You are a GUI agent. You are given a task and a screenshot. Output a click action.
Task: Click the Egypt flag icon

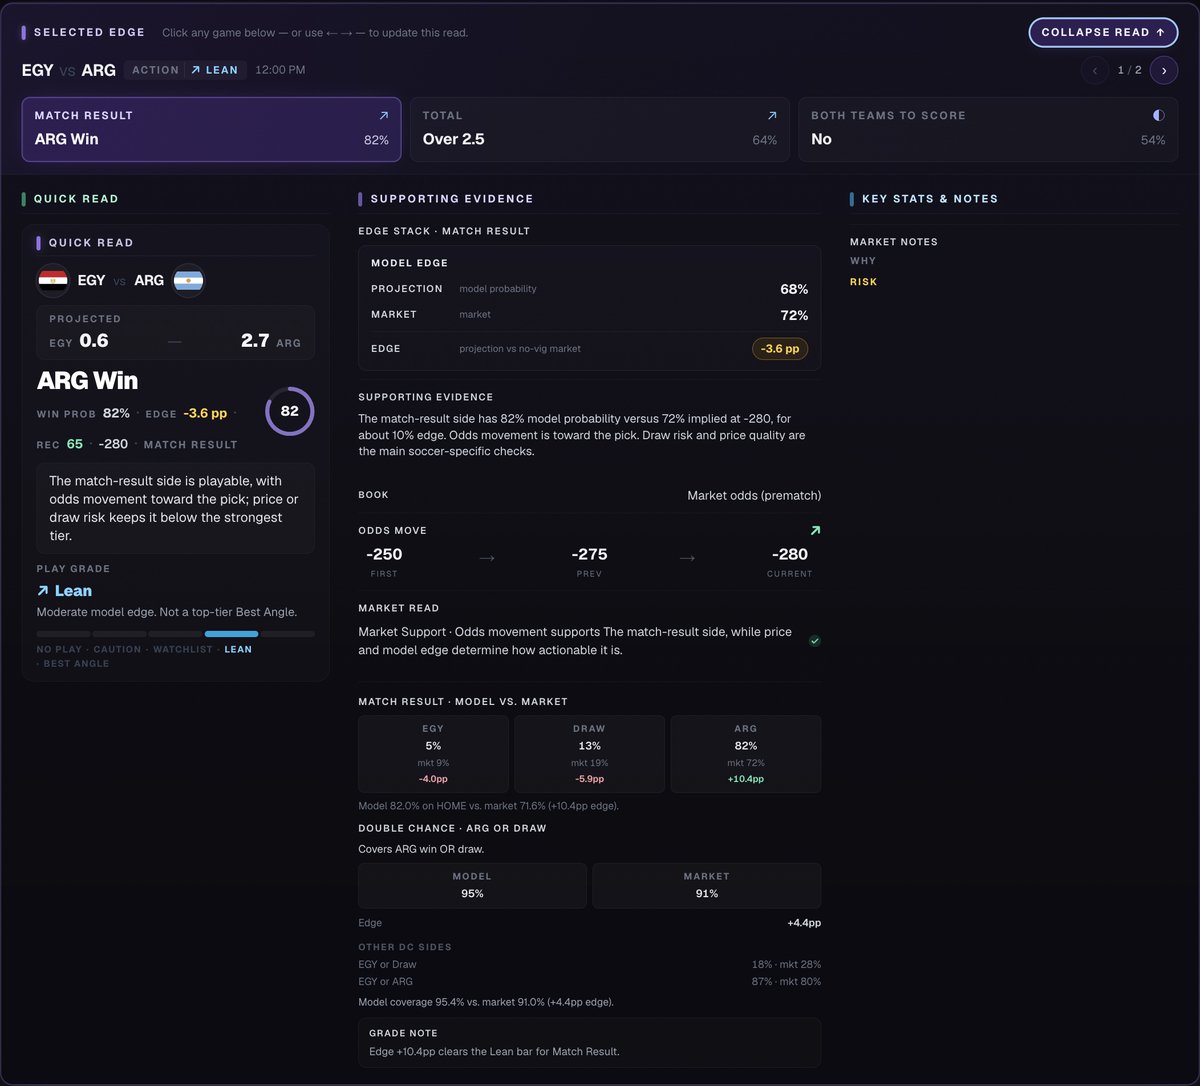[x=53, y=281]
